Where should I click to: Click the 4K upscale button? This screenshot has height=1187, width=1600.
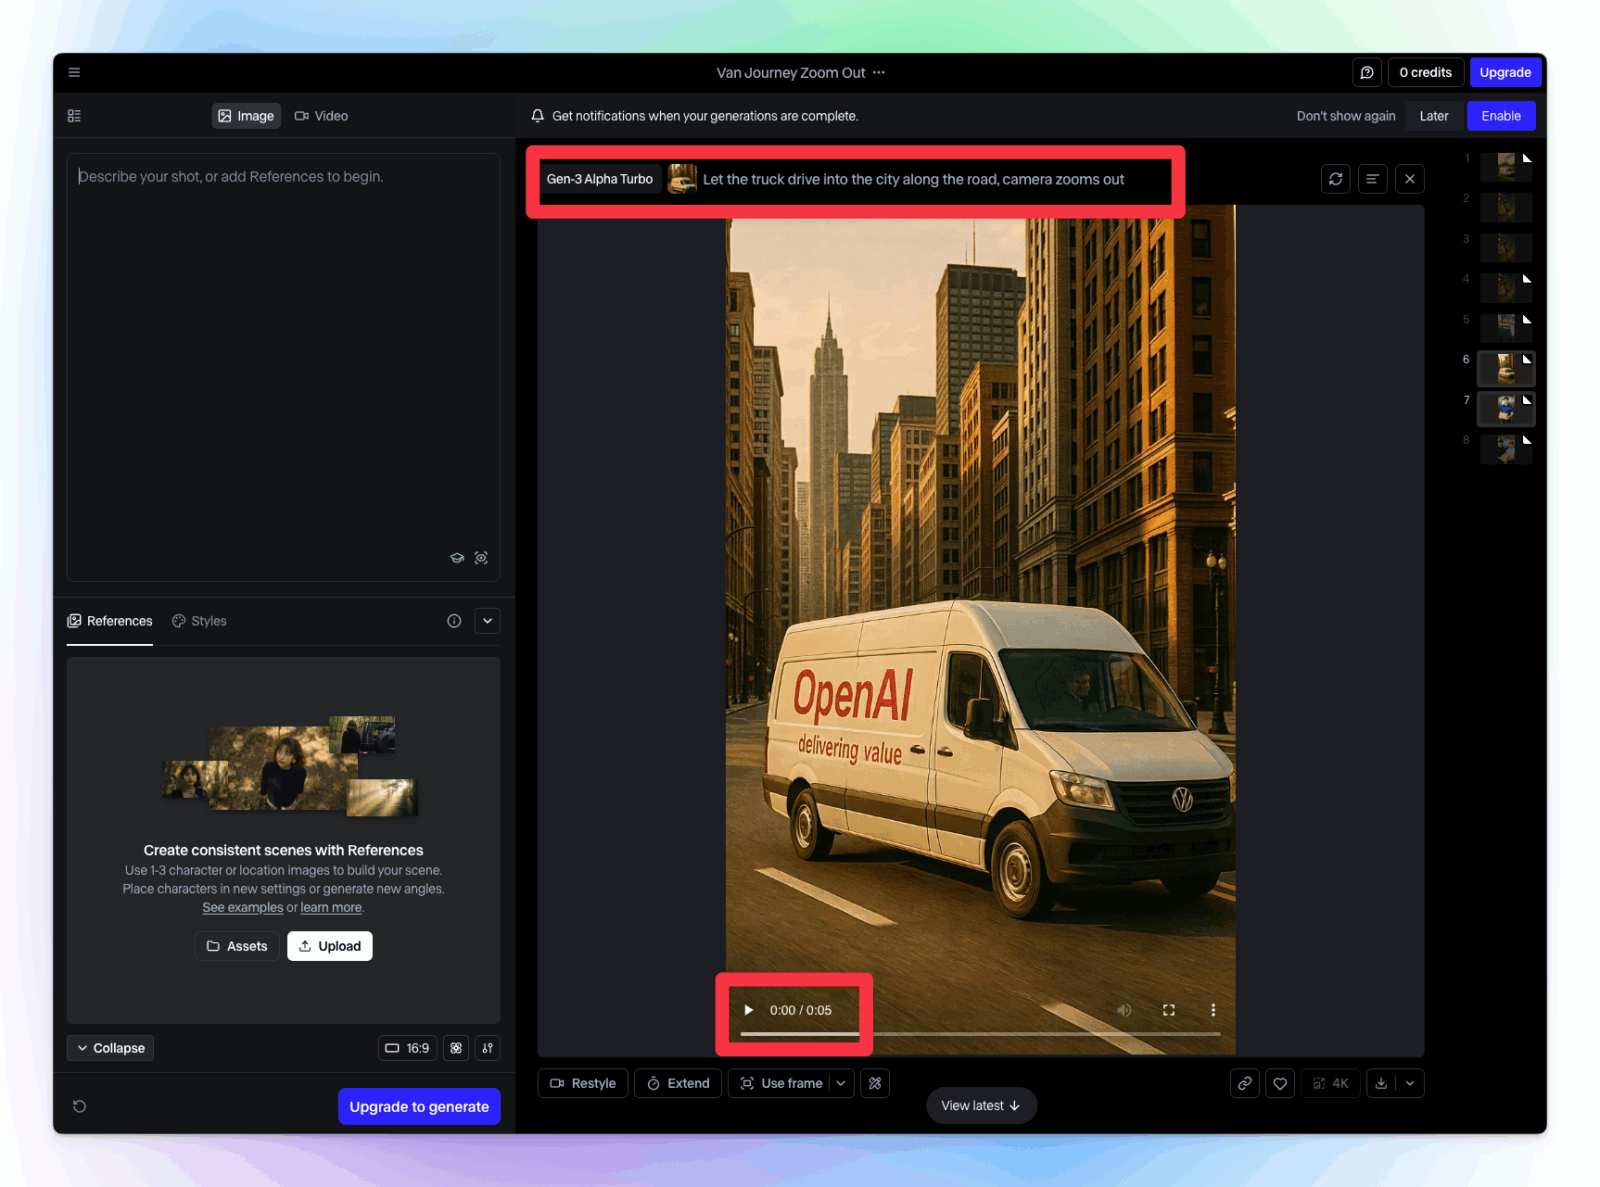tap(1331, 1083)
